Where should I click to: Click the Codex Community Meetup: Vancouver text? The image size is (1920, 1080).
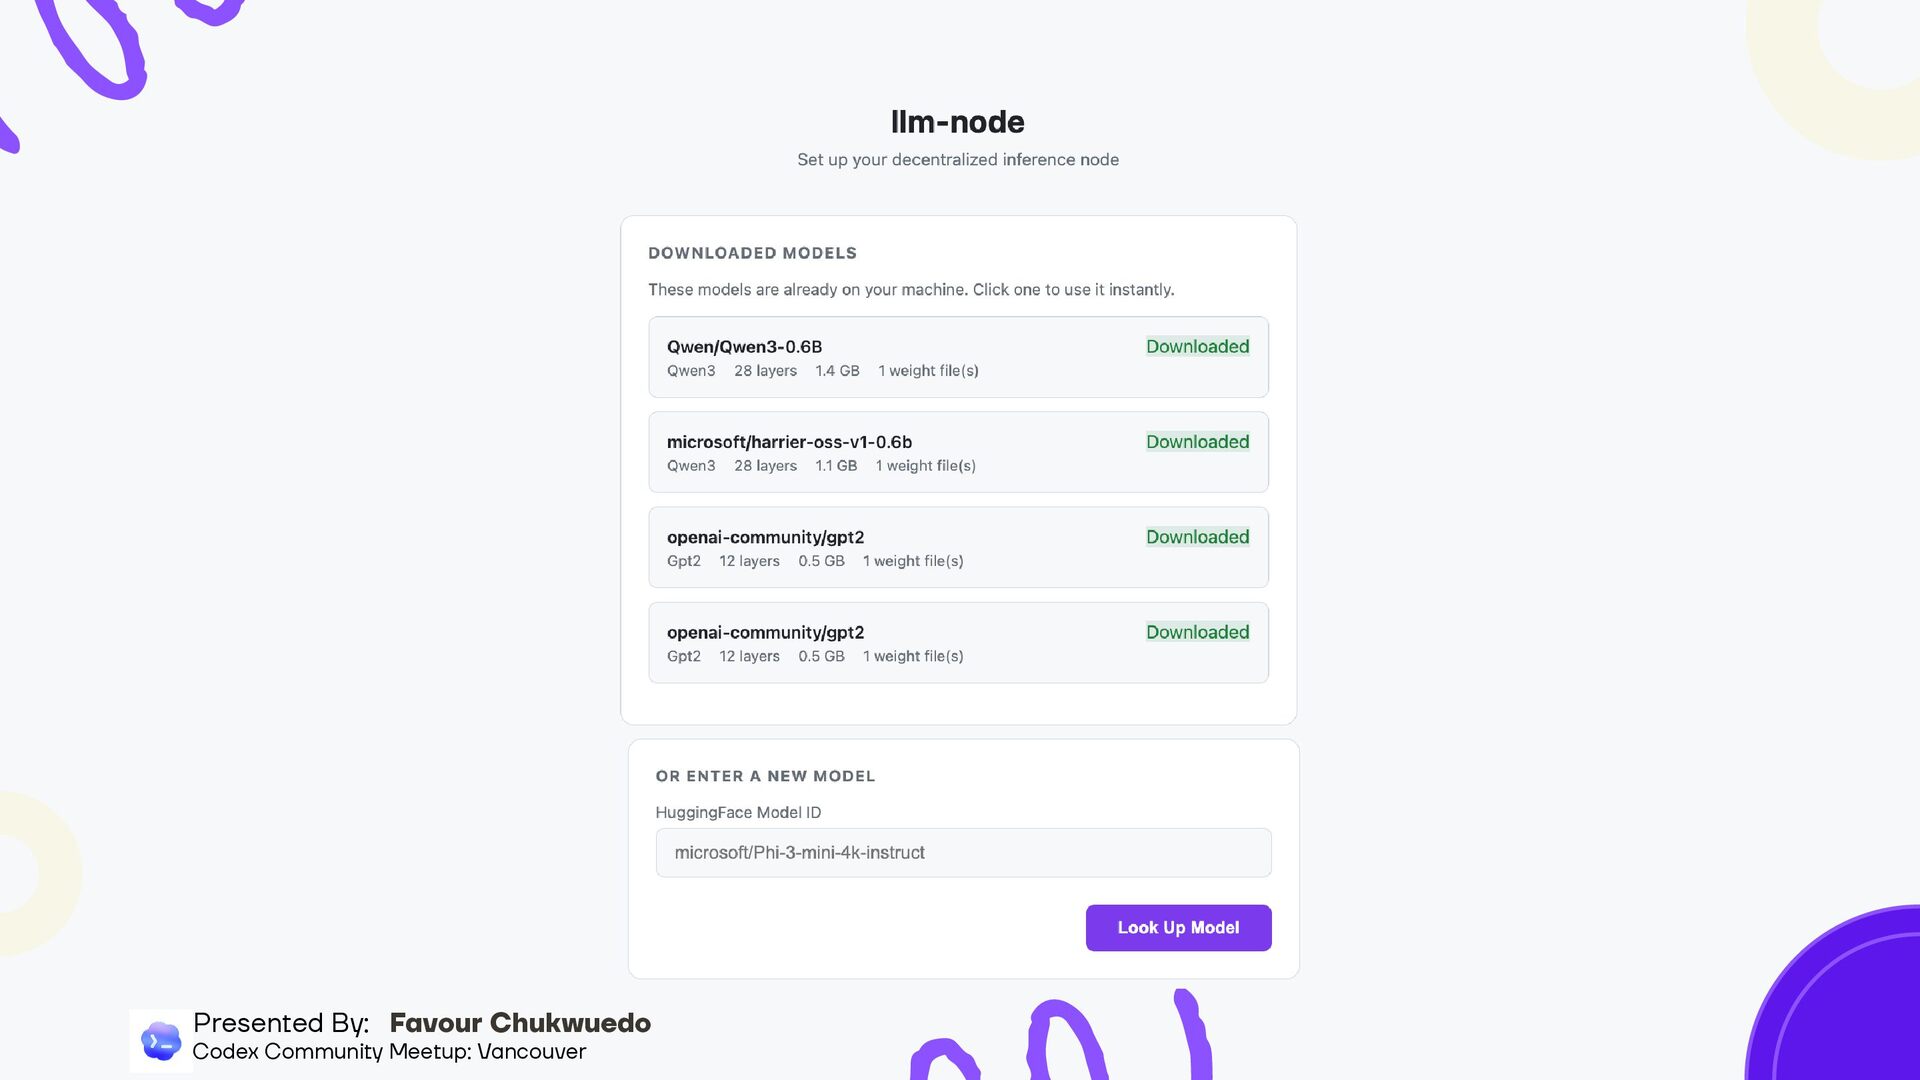[x=389, y=1052]
